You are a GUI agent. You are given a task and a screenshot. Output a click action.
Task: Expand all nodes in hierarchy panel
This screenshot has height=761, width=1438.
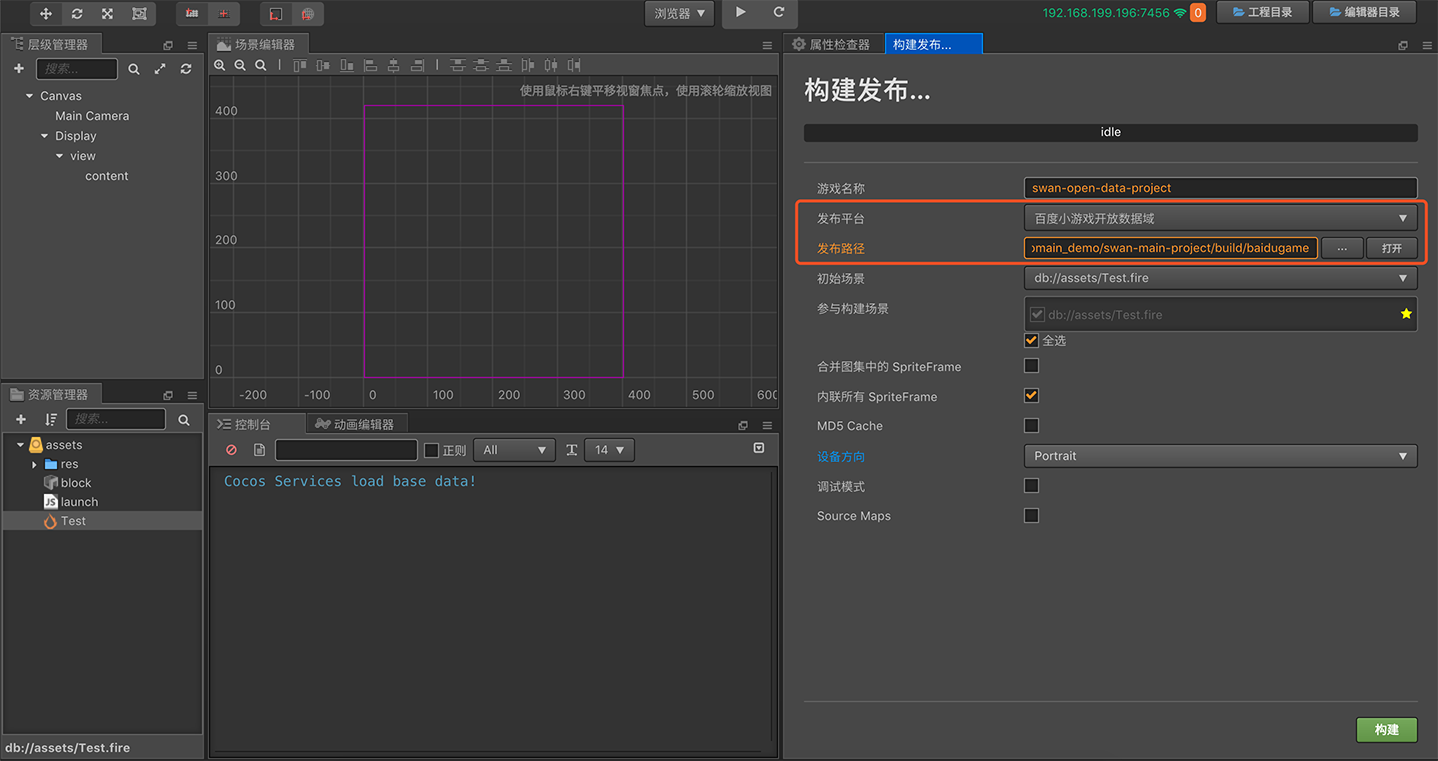point(160,69)
